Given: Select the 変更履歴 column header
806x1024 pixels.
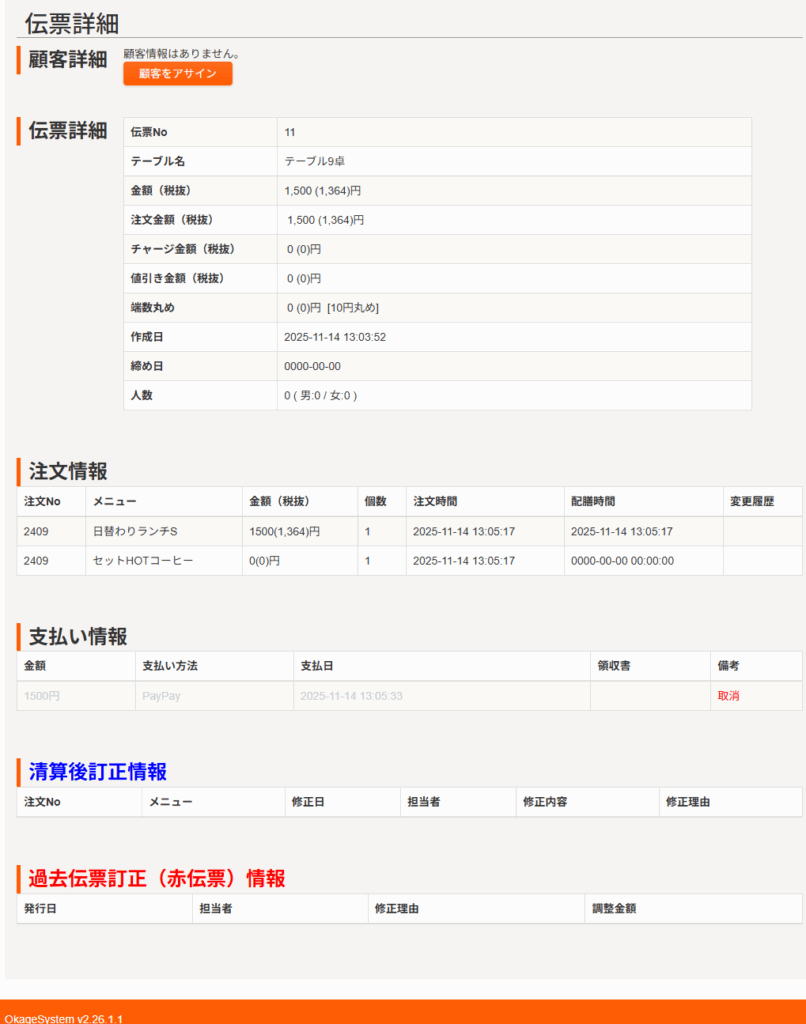Looking at the screenshot, I should pos(752,502).
